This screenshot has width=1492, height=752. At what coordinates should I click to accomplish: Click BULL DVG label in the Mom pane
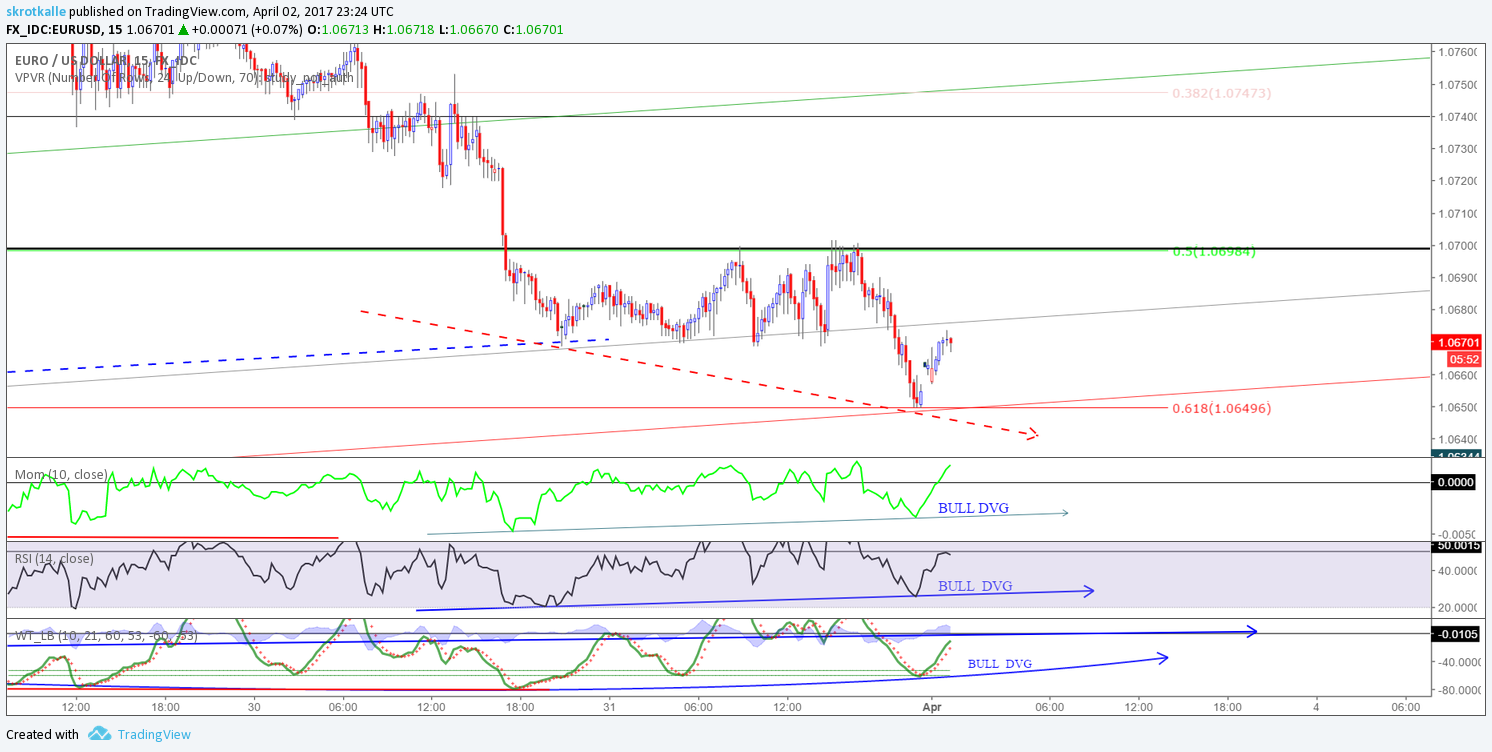click(973, 508)
